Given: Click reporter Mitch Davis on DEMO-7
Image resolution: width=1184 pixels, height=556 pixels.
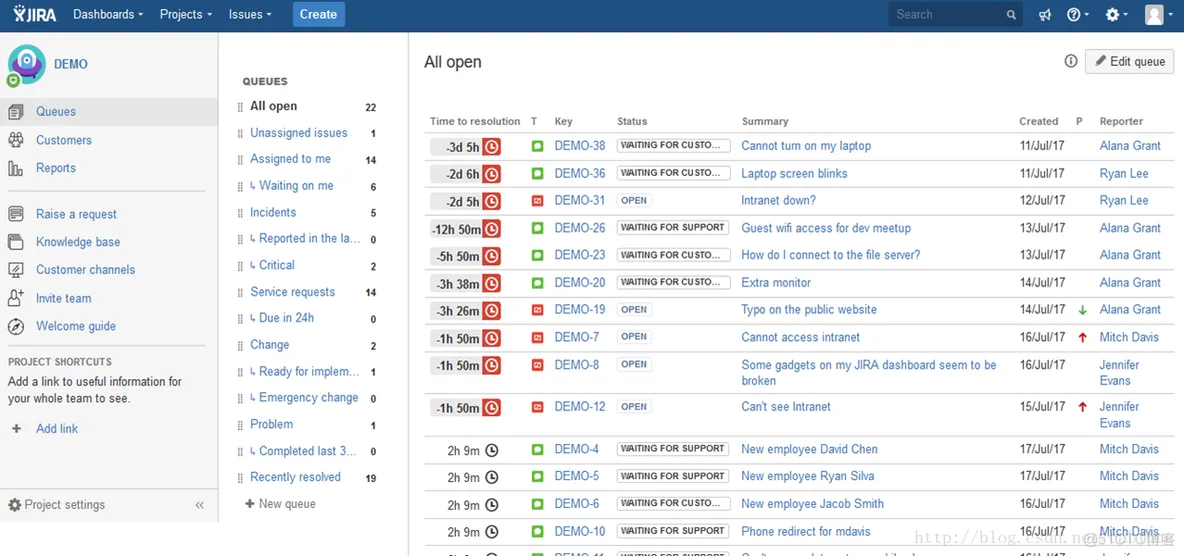Looking at the screenshot, I should [x=1129, y=338].
